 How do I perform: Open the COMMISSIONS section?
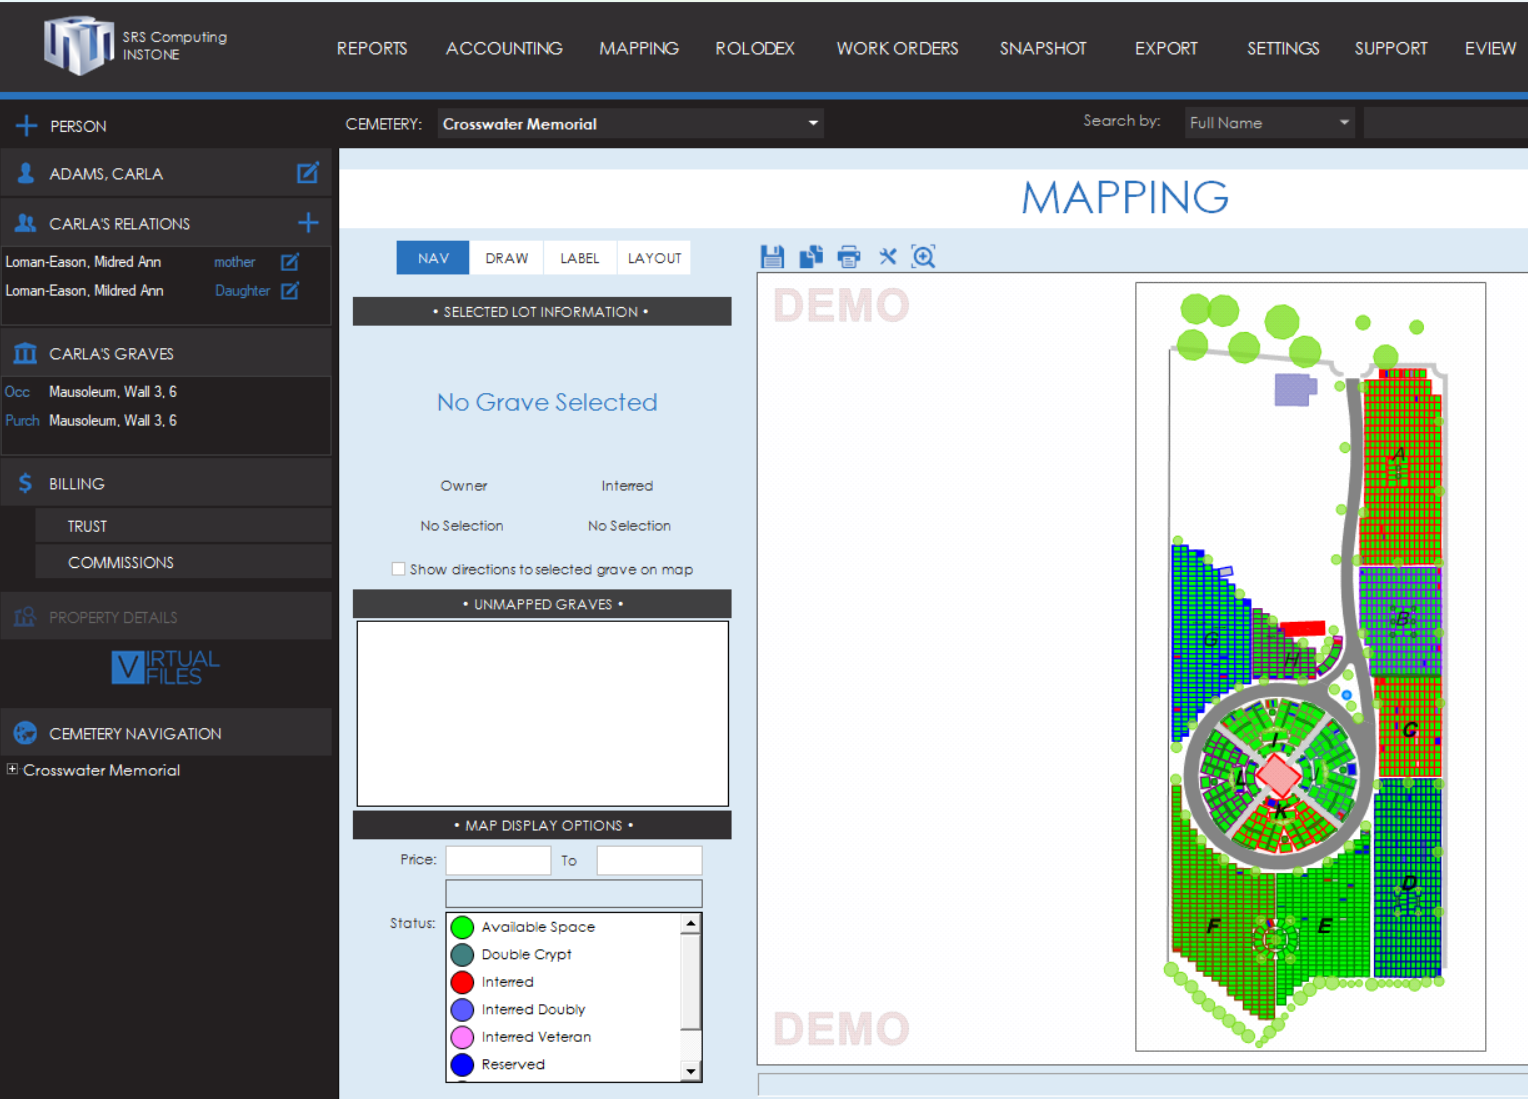[120, 563]
